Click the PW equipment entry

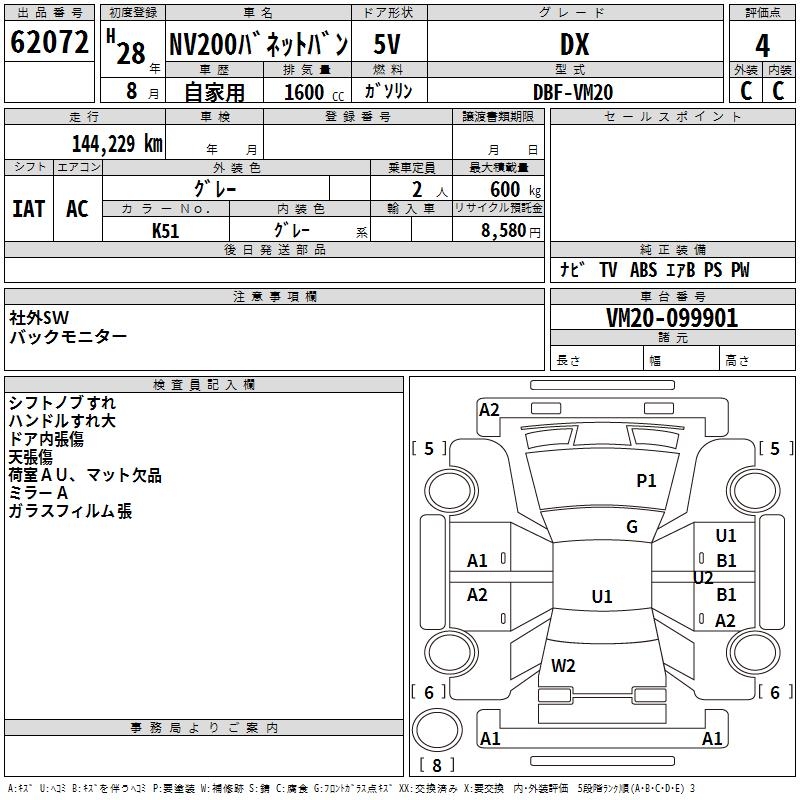pyautogui.click(x=740, y=270)
